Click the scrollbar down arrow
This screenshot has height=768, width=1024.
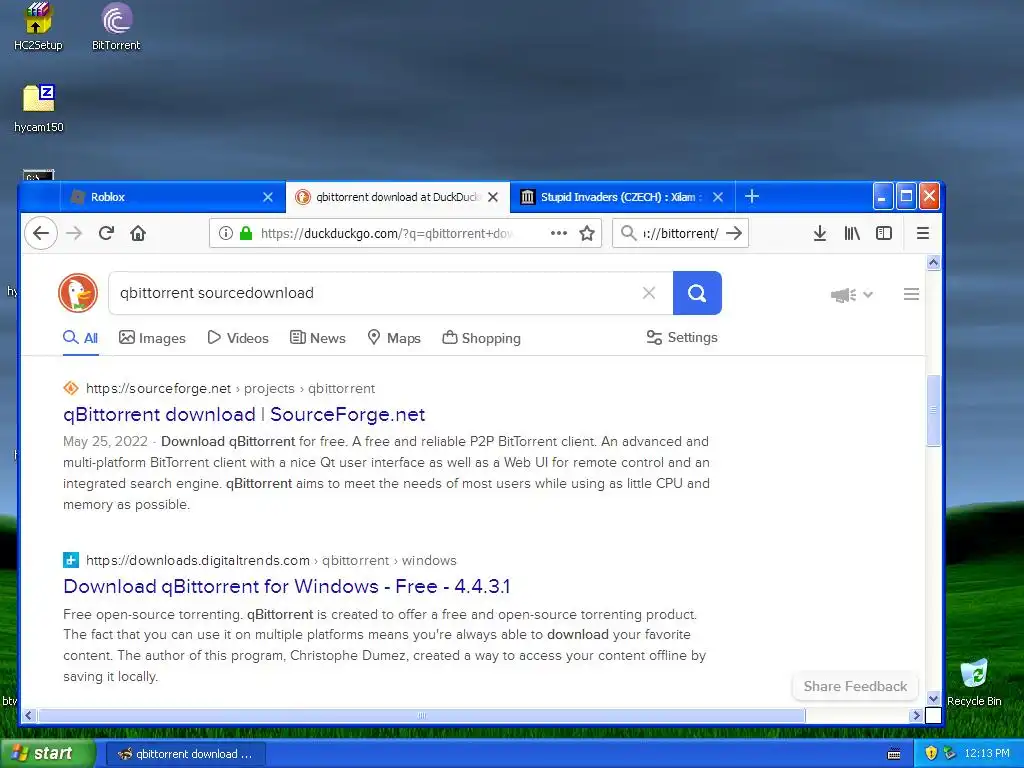(x=933, y=698)
